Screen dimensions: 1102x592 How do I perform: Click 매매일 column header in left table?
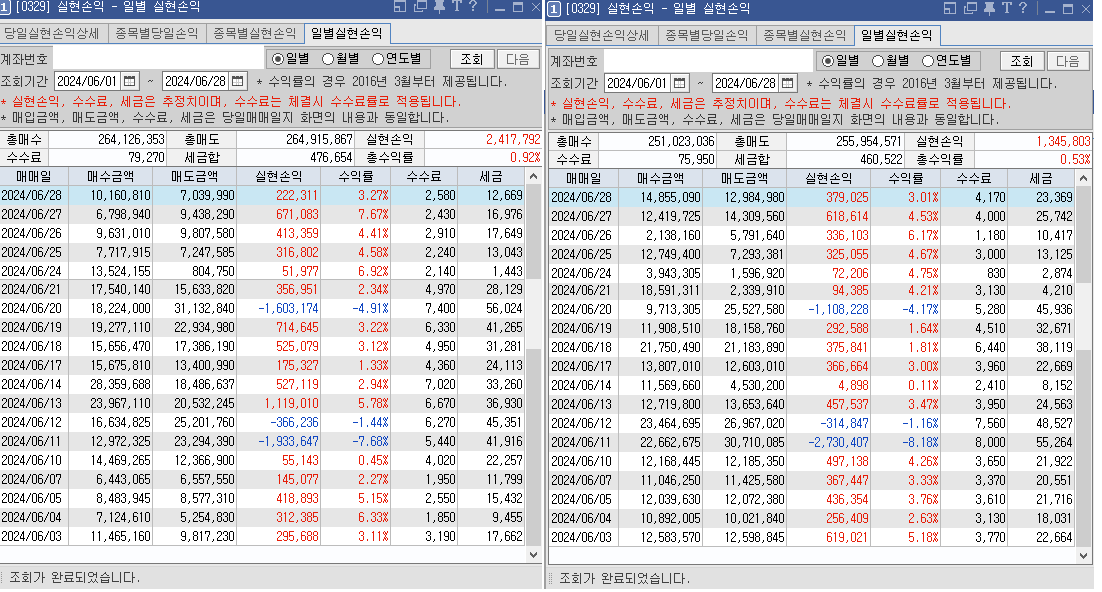[34, 176]
